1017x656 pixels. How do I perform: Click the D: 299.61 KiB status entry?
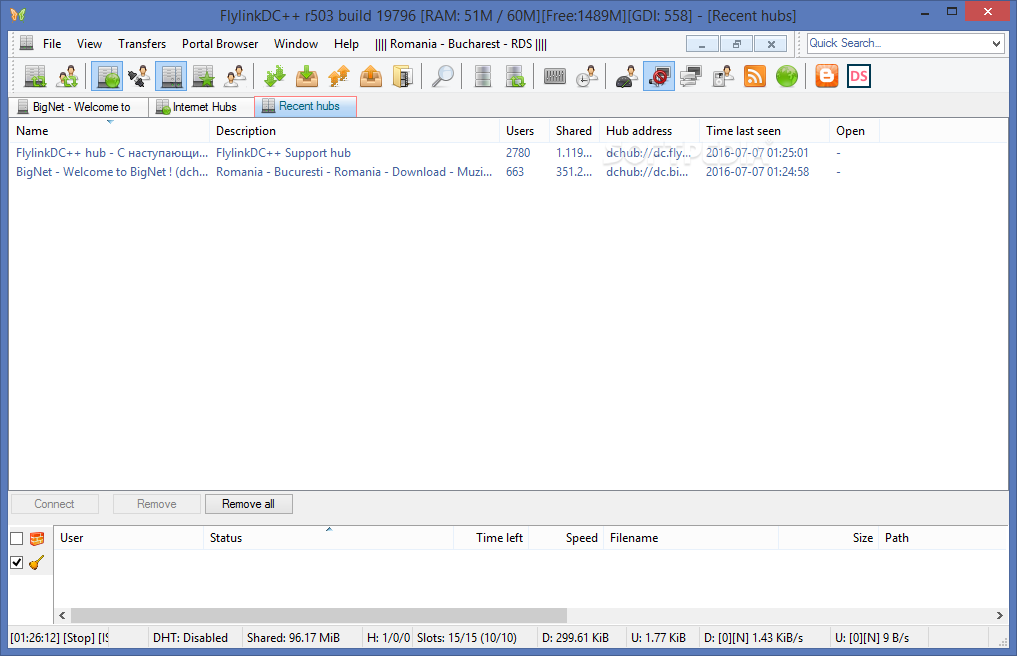(581, 638)
